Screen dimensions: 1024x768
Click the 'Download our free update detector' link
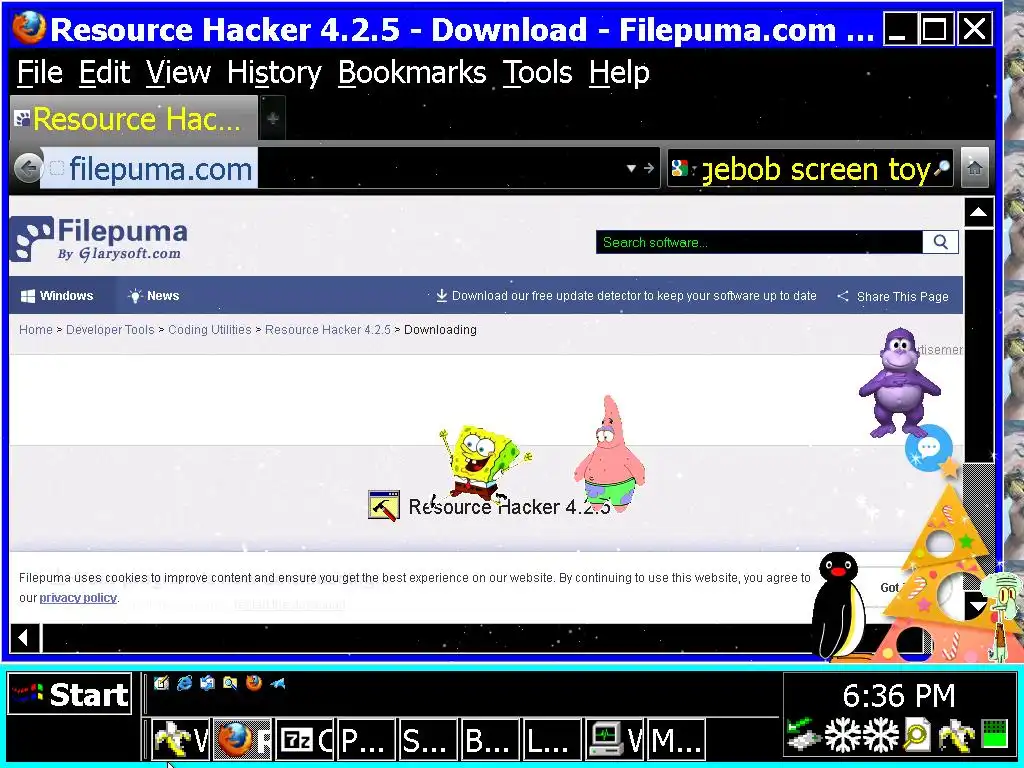pos(626,296)
